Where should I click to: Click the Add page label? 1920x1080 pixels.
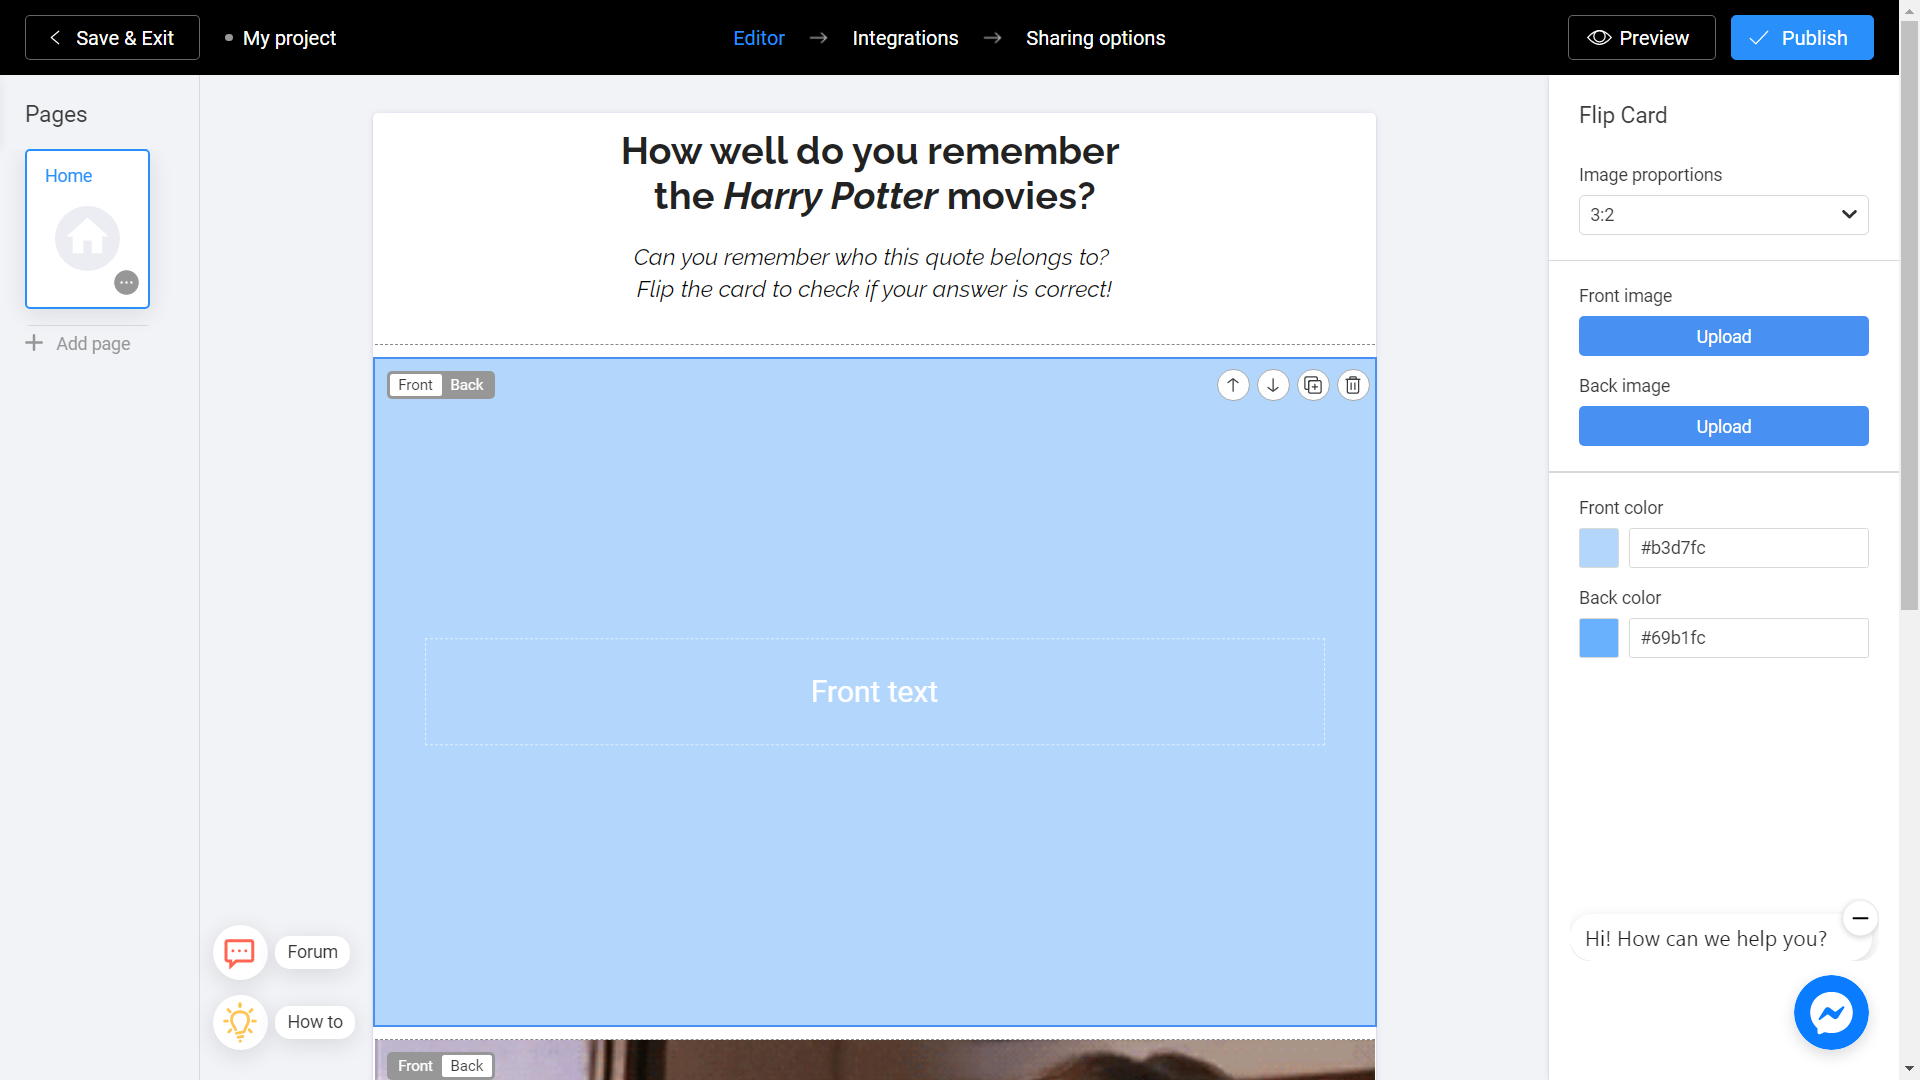point(93,343)
